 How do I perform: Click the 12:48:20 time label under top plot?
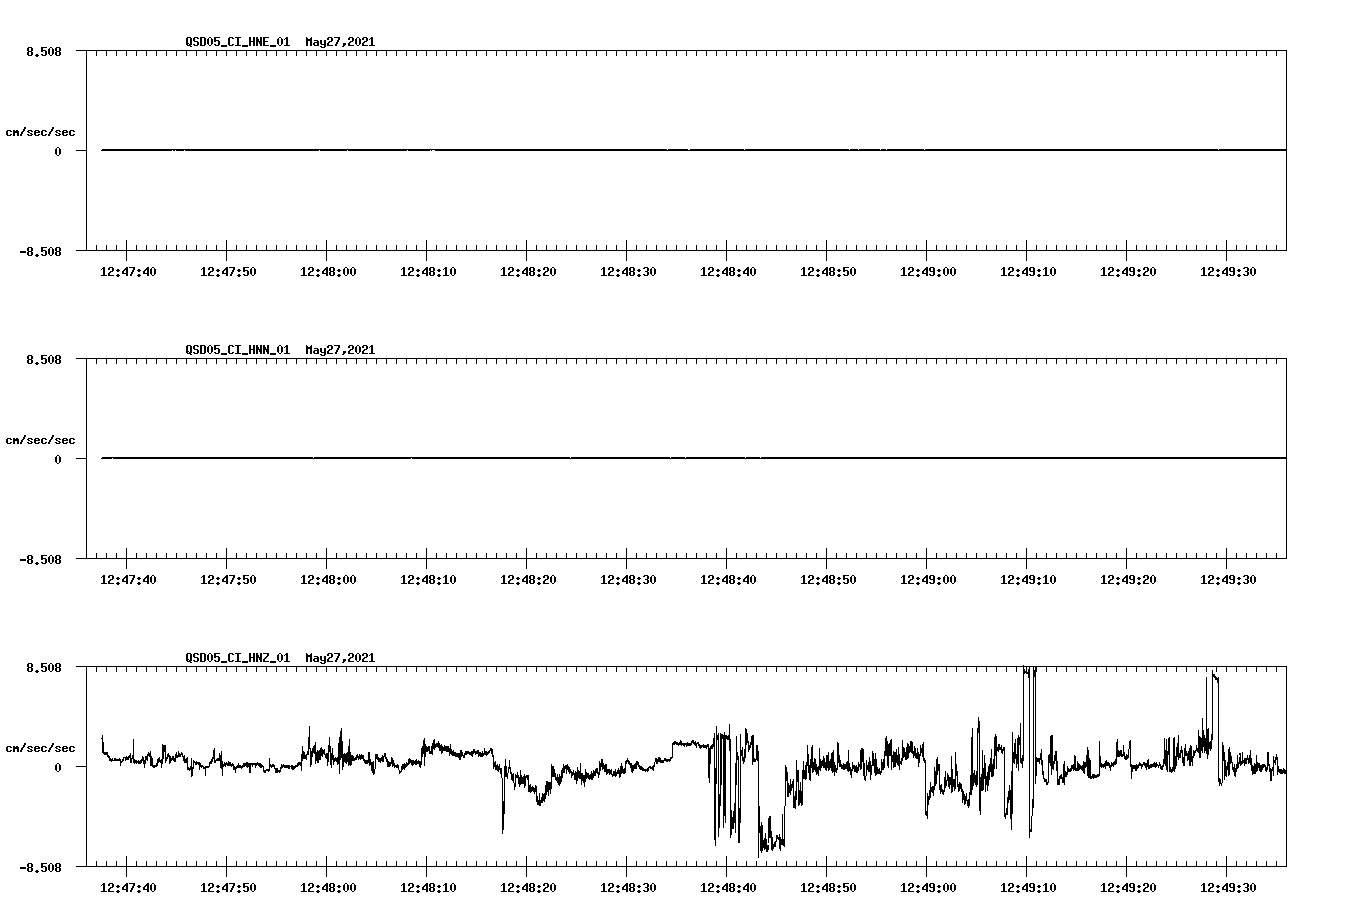[530, 270]
